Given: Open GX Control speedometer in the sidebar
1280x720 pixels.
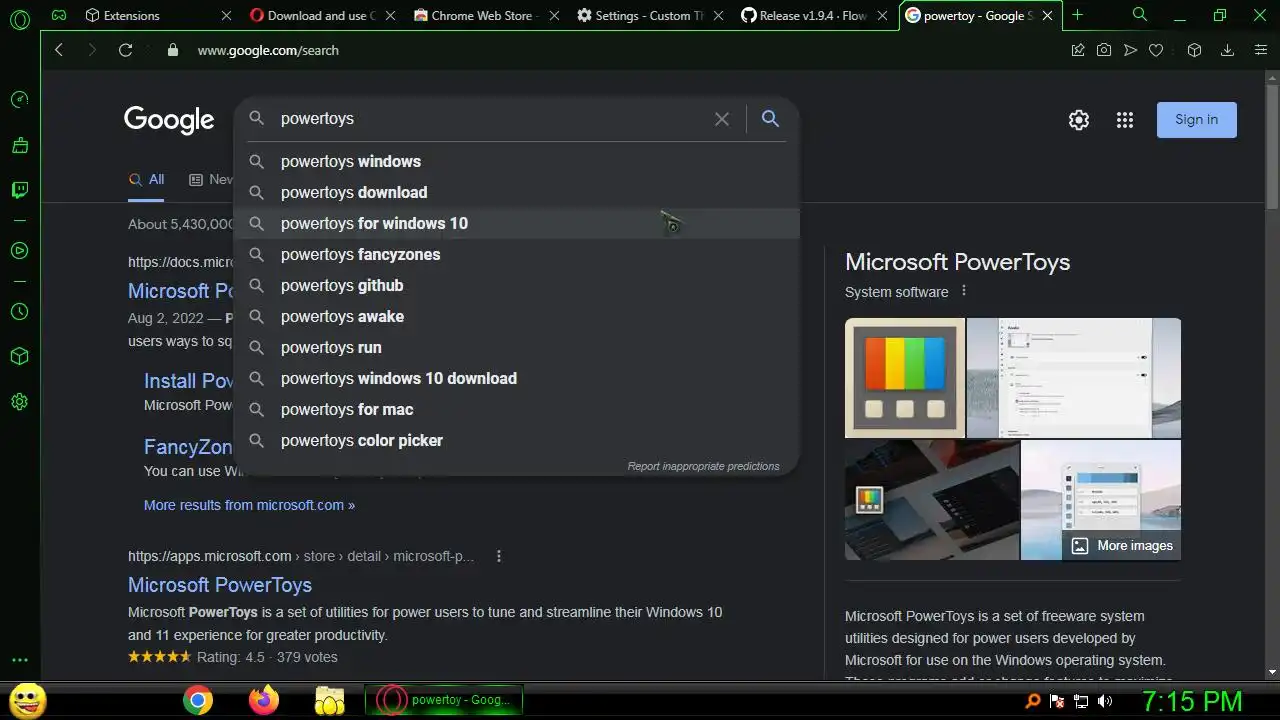Looking at the screenshot, I should click(x=19, y=100).
